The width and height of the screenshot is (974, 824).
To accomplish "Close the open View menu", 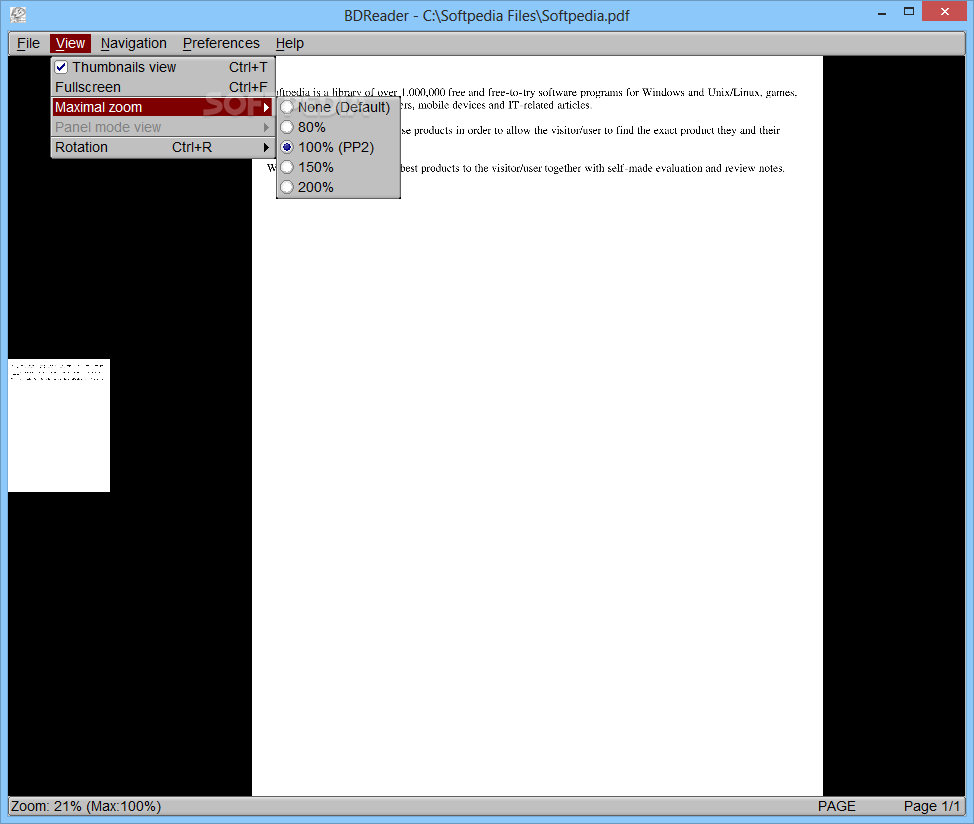I will tap(70, 43).
